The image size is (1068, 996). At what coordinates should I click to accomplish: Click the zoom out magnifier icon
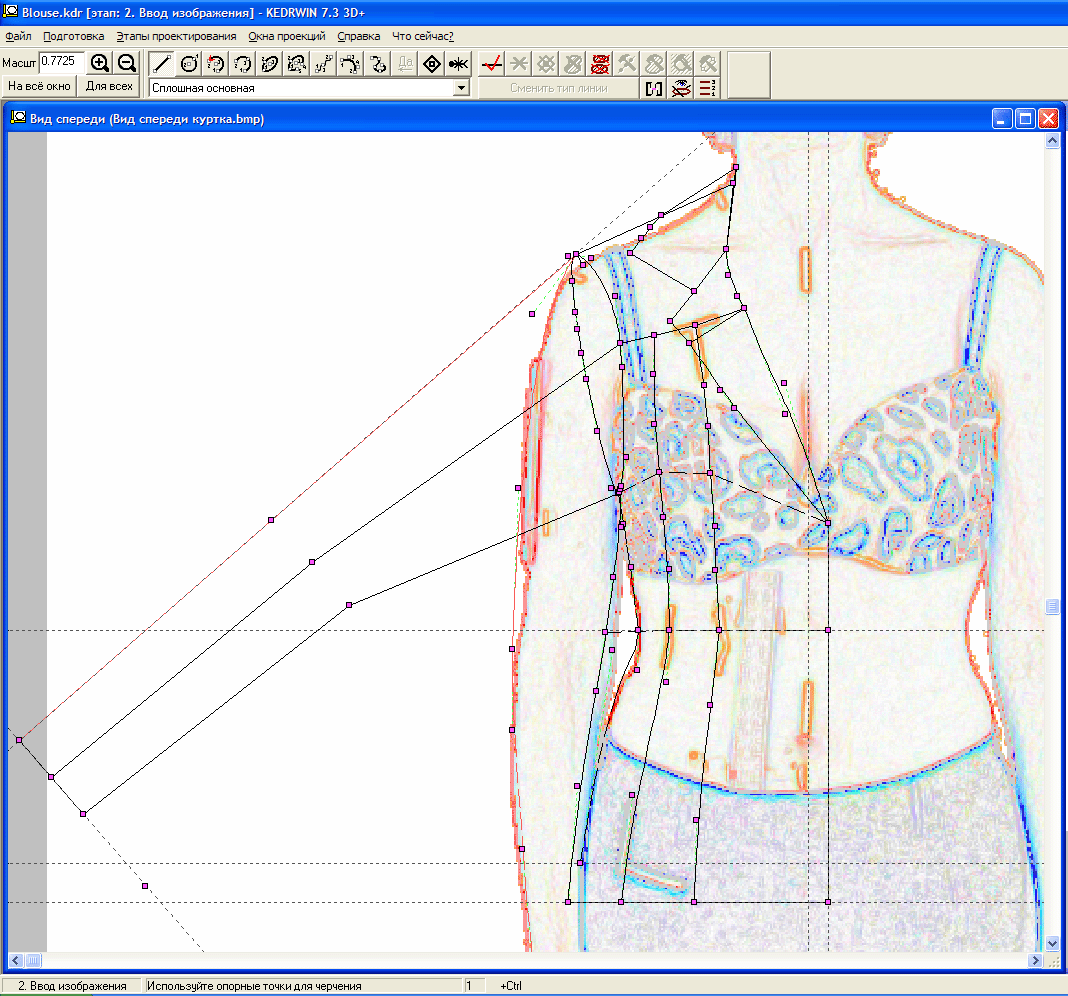[126, 63]
